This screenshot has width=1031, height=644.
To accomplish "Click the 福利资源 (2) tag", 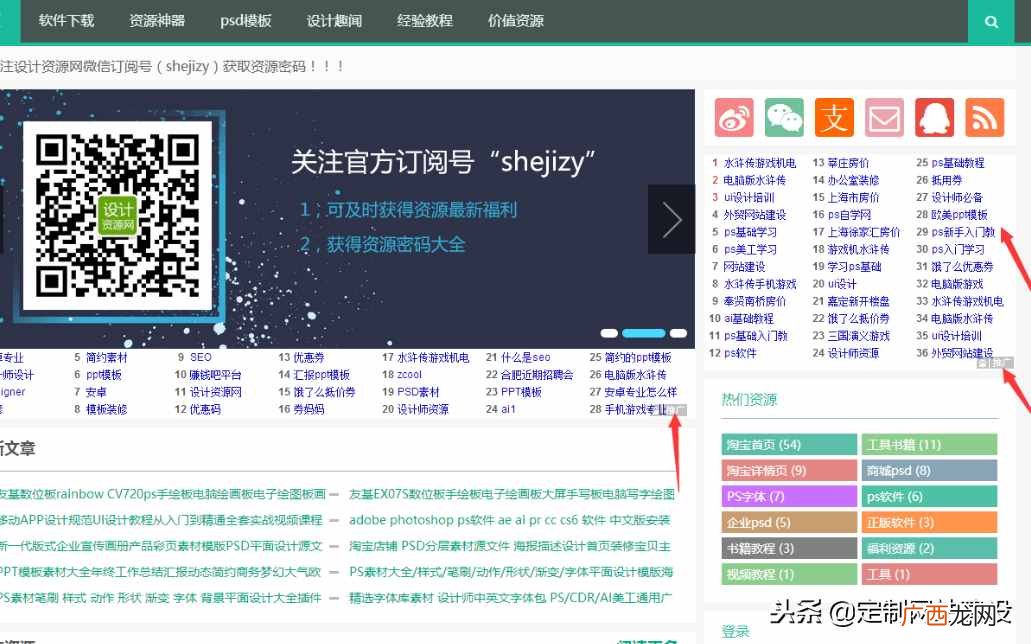I will click(929, 548).
